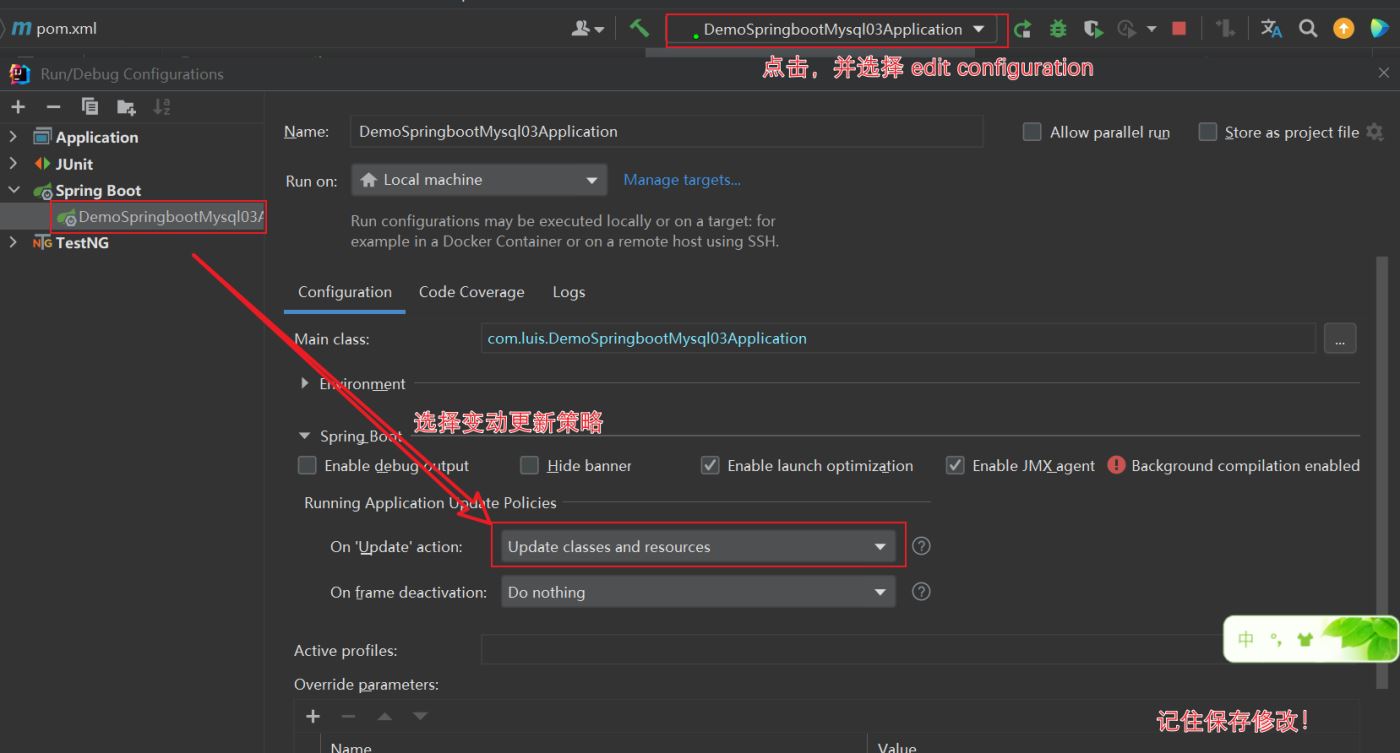Enable the Allow parallel run checkbox

pos(1032,132)
